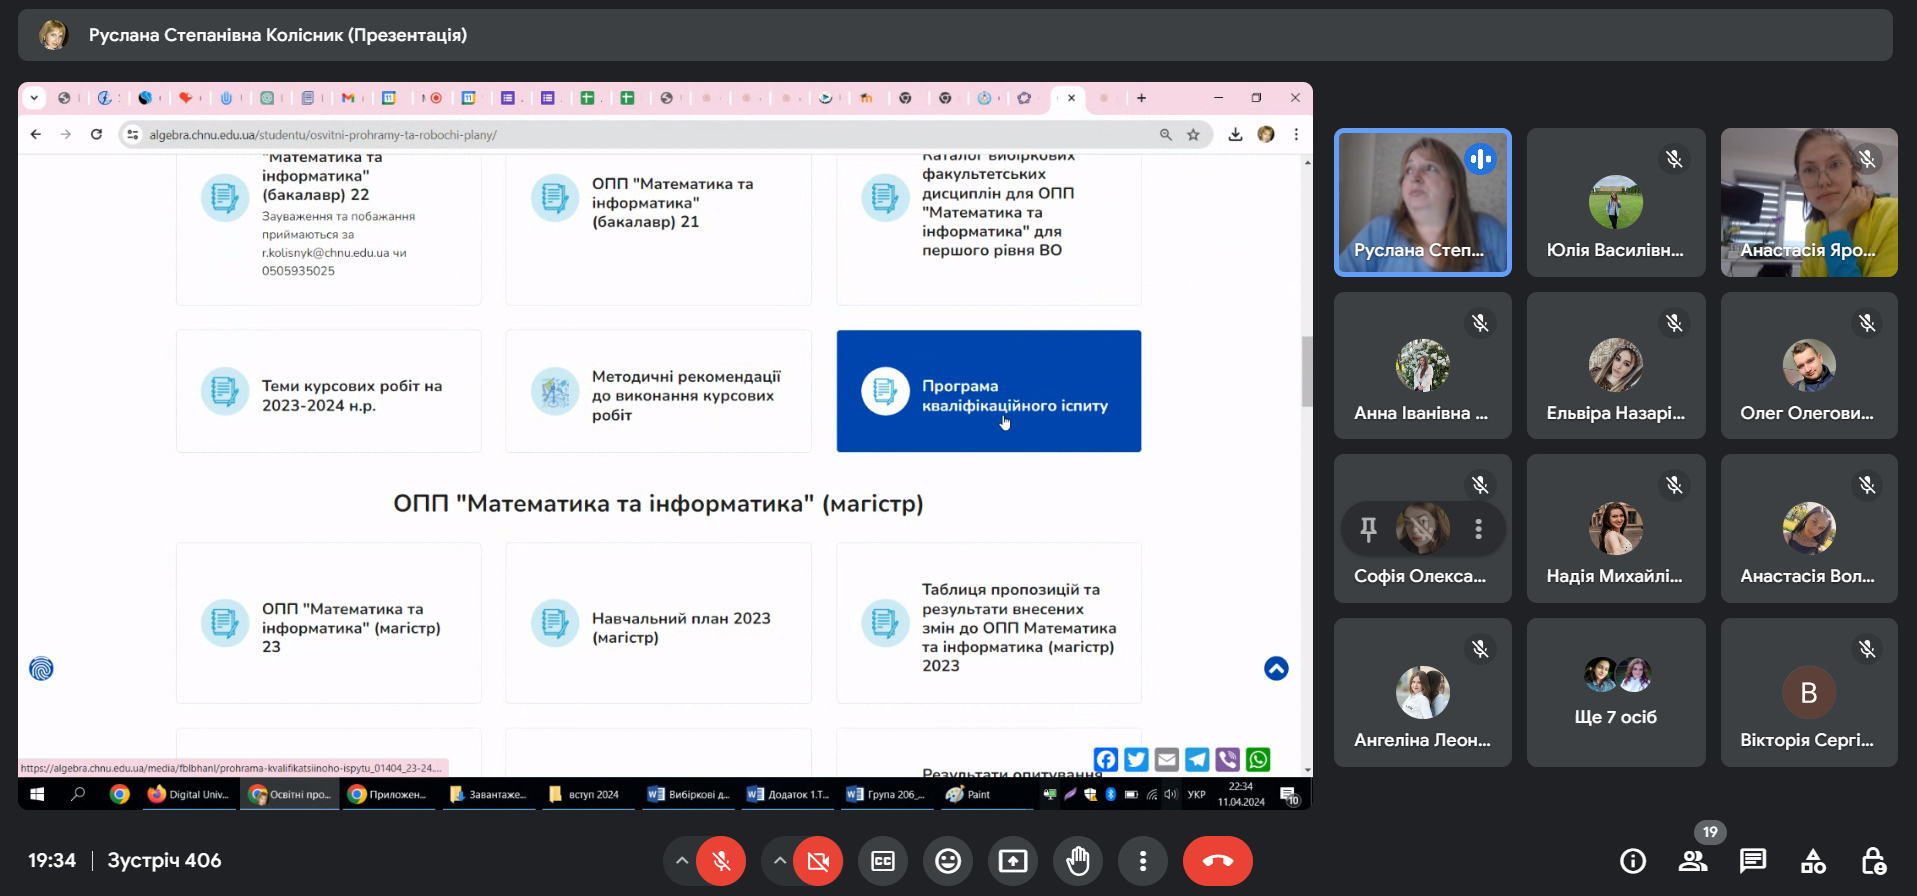
Task: Open the Chrome profile avatar
Action: coord(1266,134)
